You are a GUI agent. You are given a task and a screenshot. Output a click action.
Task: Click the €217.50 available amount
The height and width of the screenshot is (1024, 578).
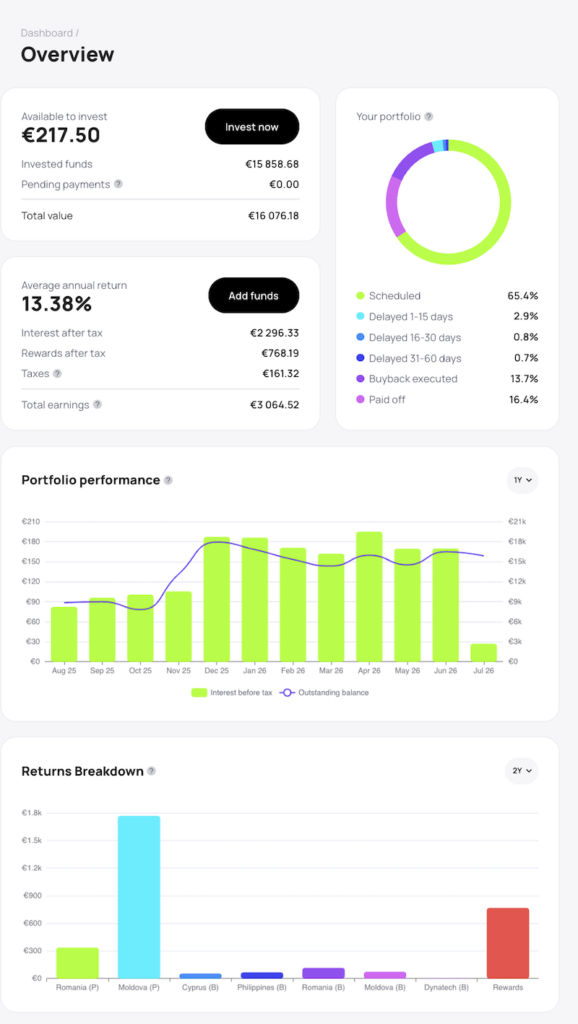pos(61,135)
